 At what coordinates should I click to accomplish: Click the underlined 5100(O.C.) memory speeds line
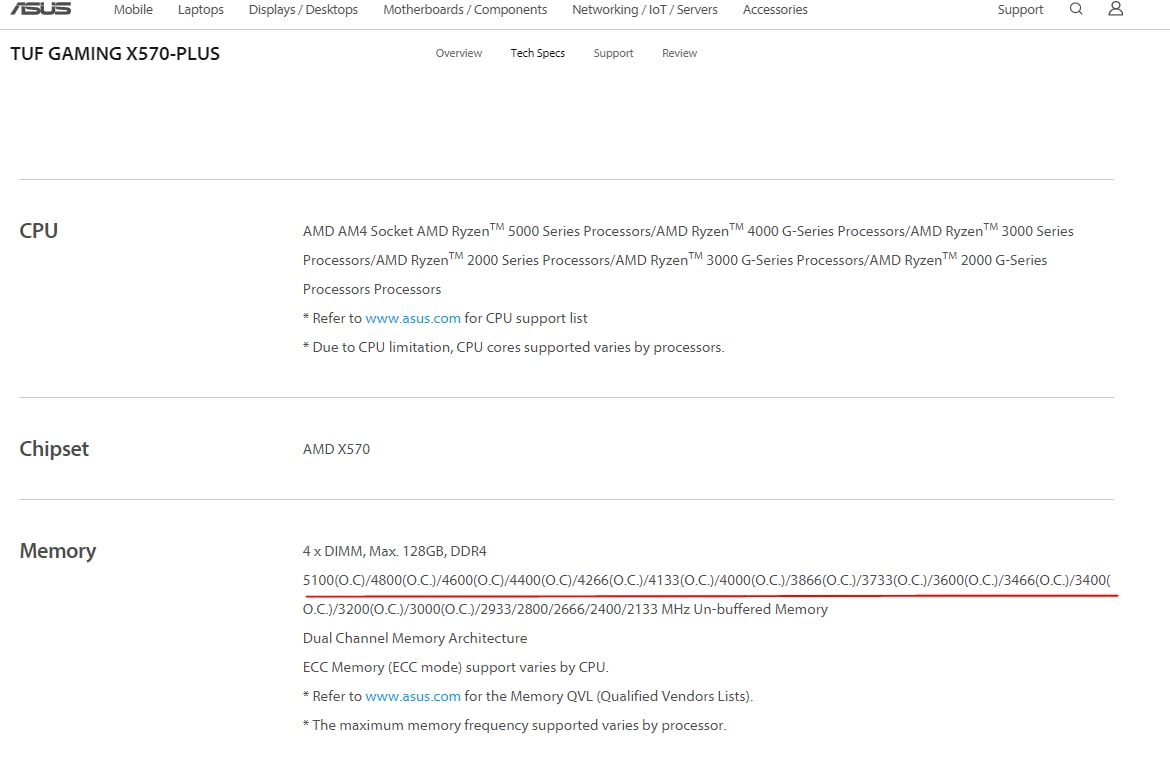click(706, 580)
